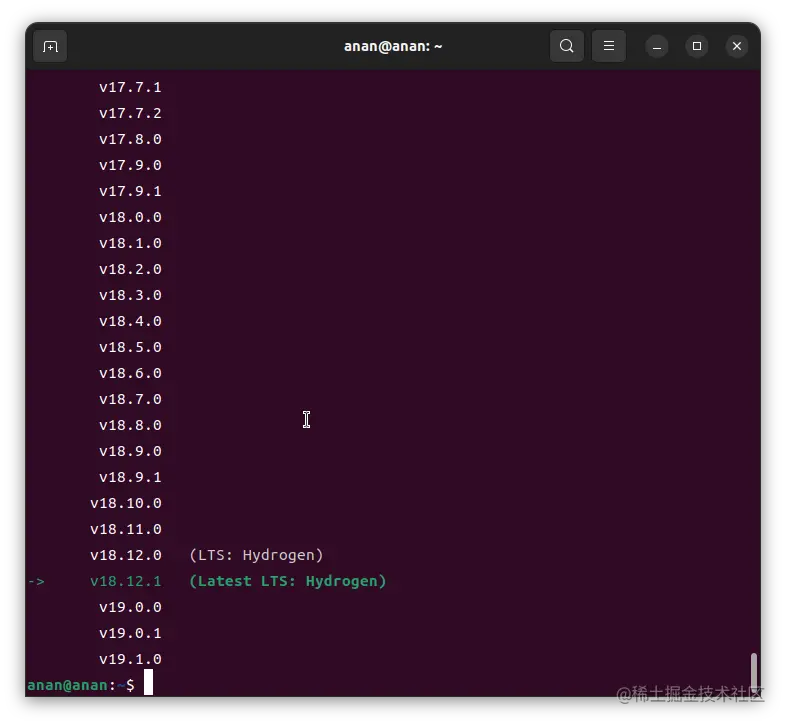
Task: Click the terminal scrollbar thumb
Action: point(754,671)
